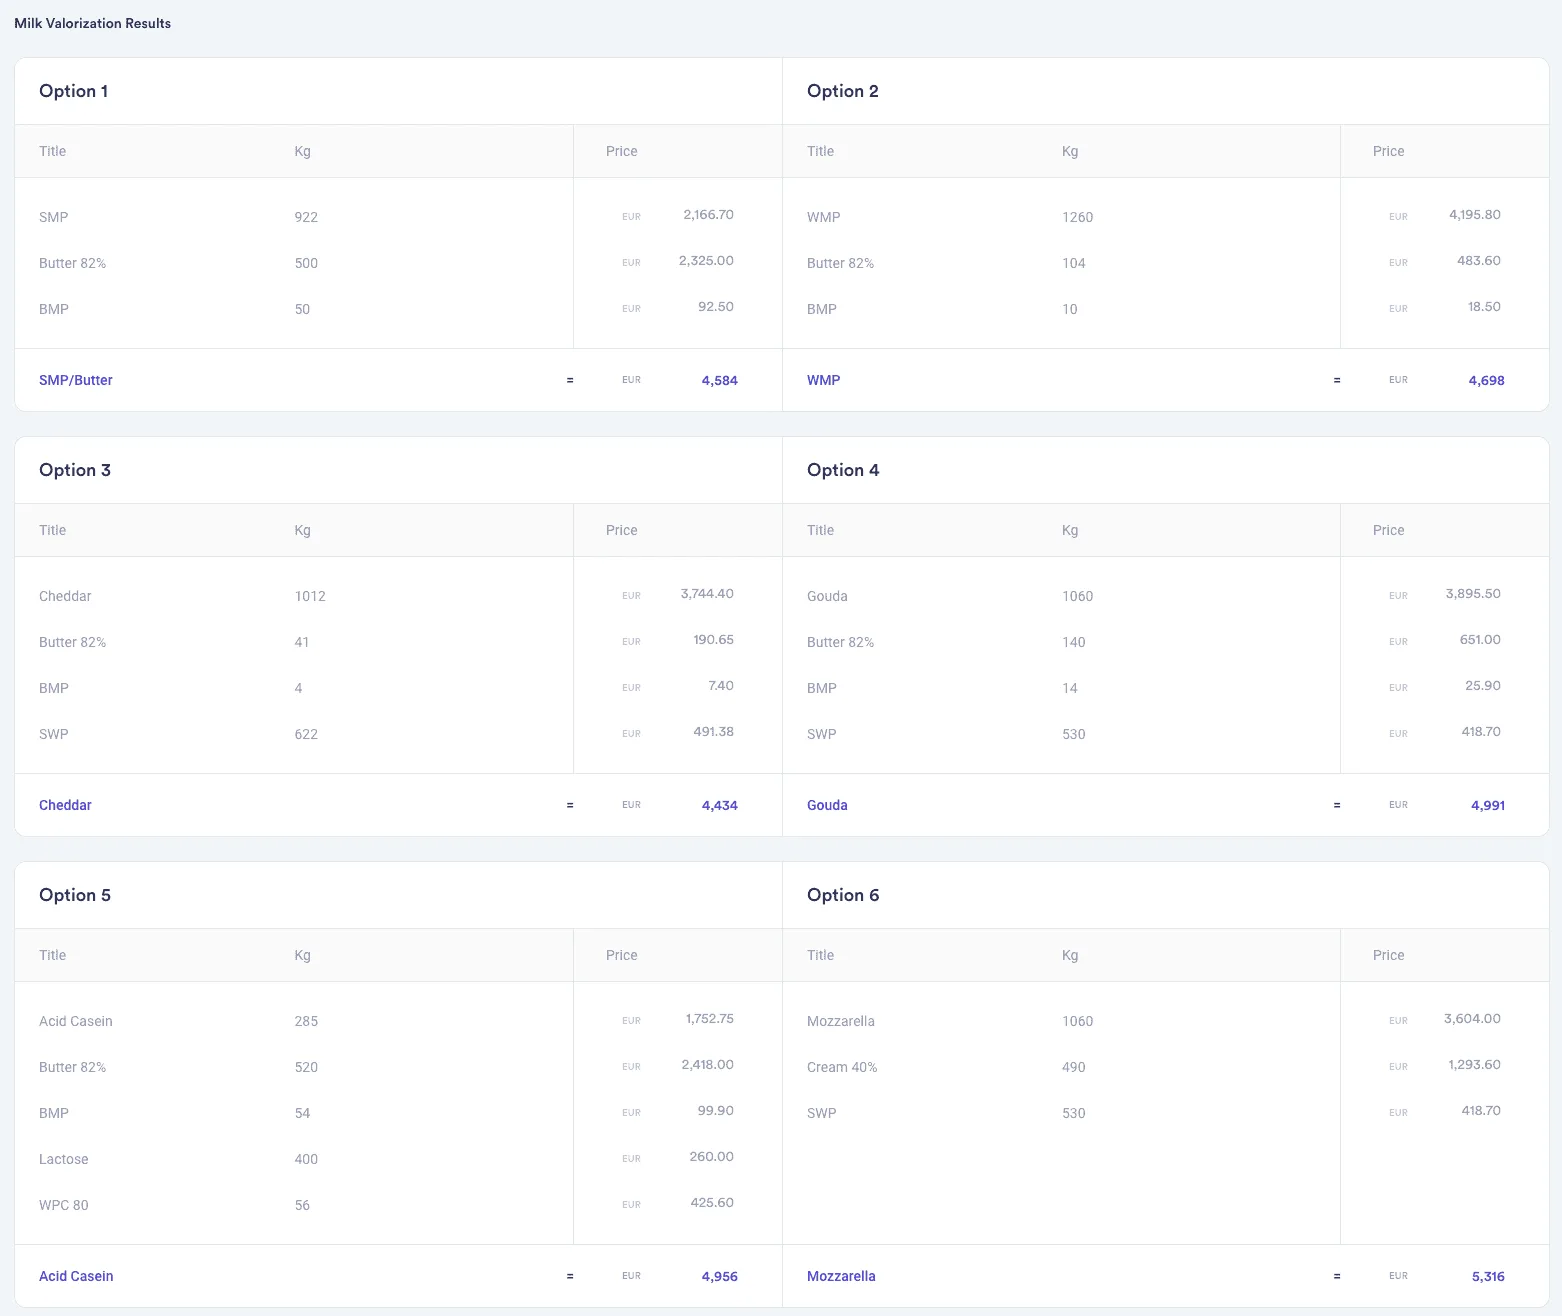
Task: Click the 622 kg SWP value
Action: tap(306, 734)
